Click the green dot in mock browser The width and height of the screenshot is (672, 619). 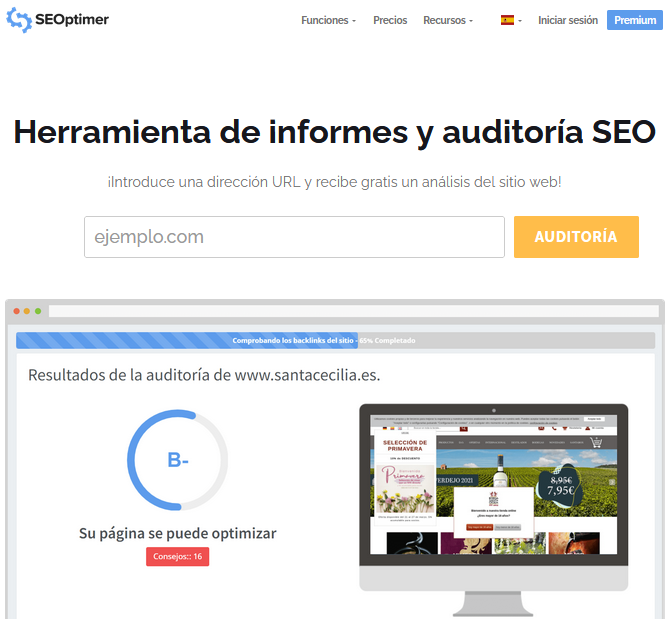tap(39, 312)
